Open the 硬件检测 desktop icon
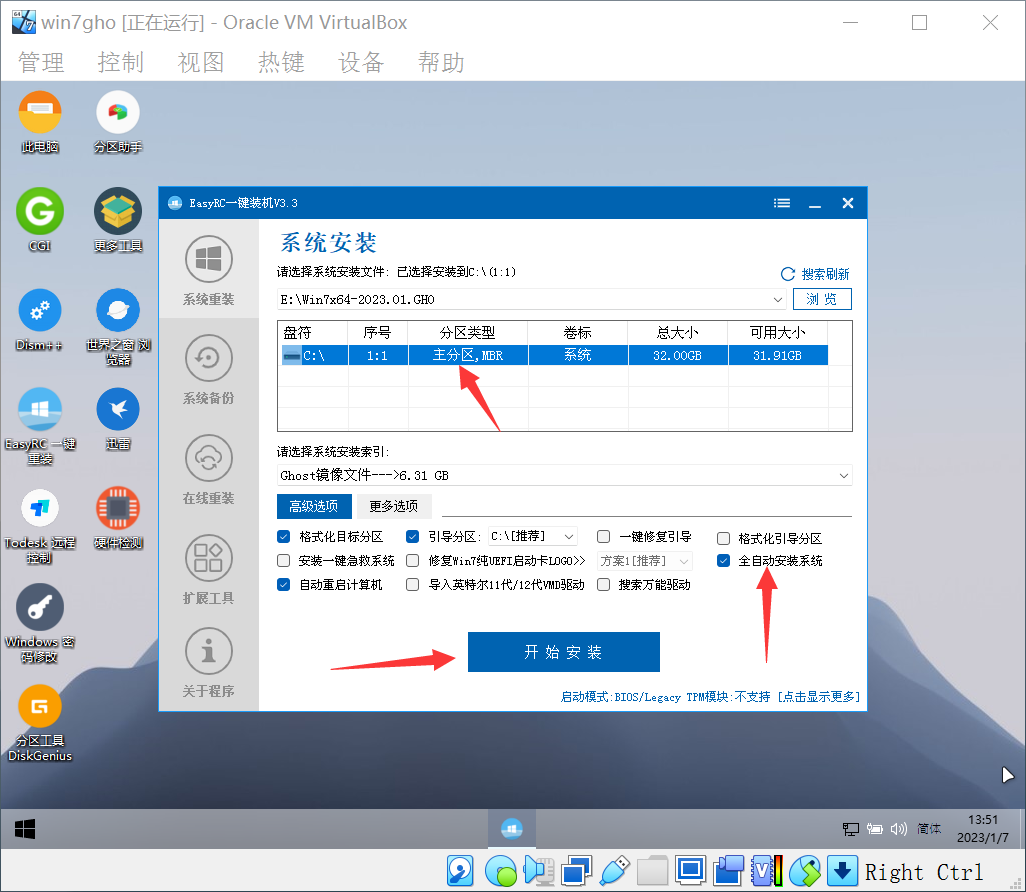The image size is (1026, 892). pyautogui.click(x=118, y=519)
